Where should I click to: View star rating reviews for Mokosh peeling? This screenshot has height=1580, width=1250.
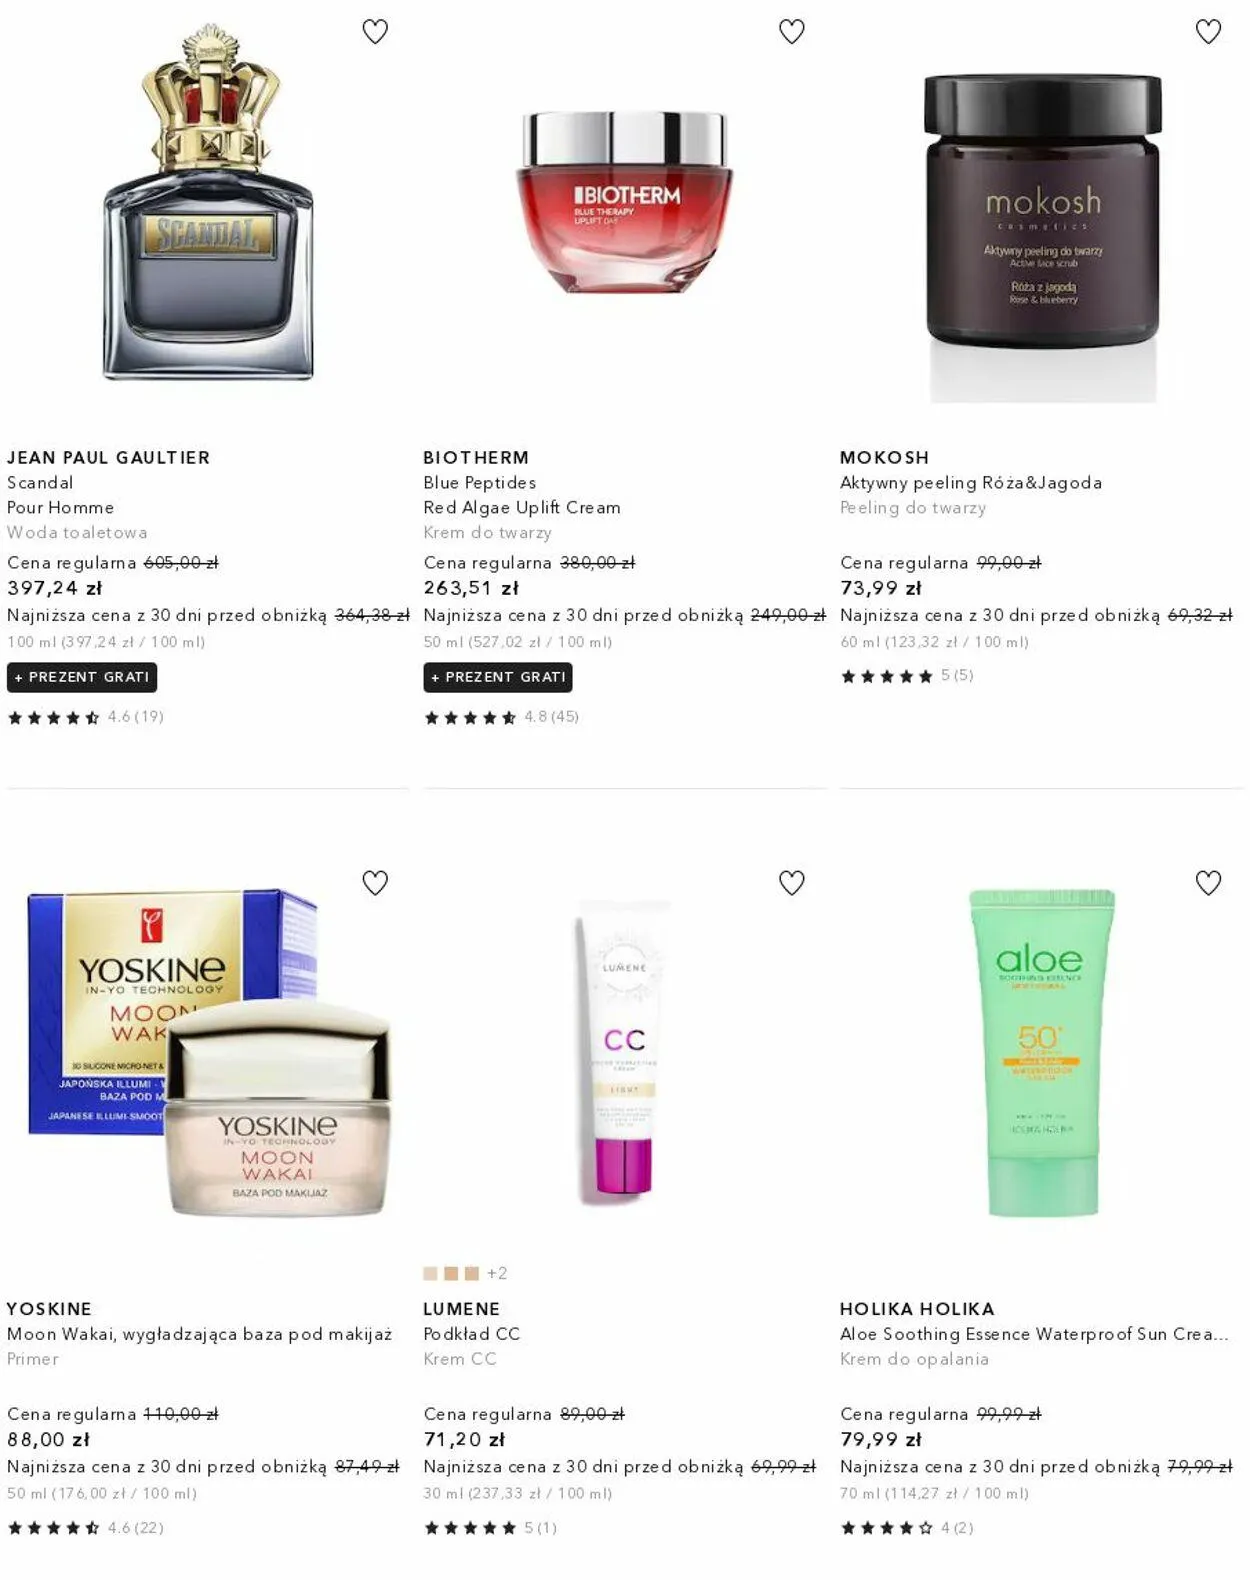pyautogui.click(x=906, y=676)
